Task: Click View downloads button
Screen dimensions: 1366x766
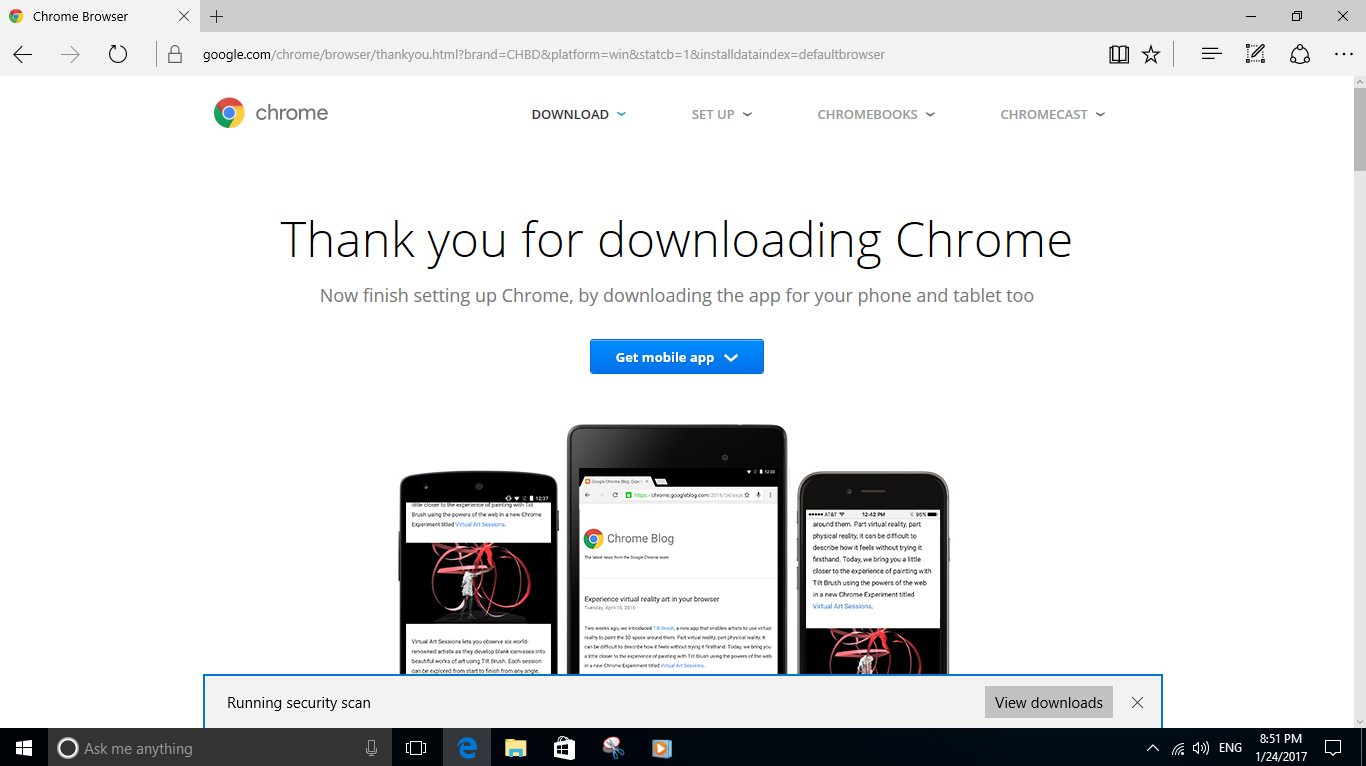Action: (x=1049, y=702)
